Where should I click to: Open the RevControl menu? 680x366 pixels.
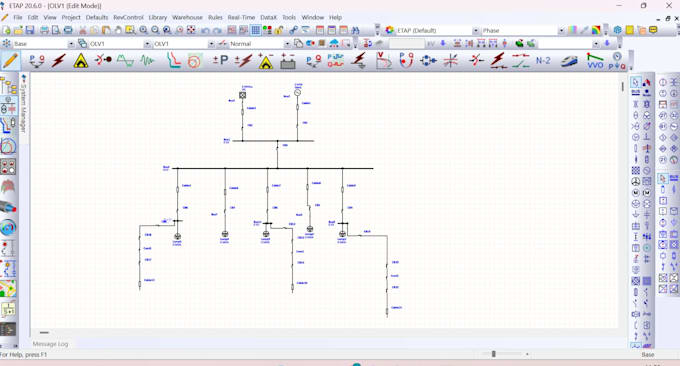point(128,17)
